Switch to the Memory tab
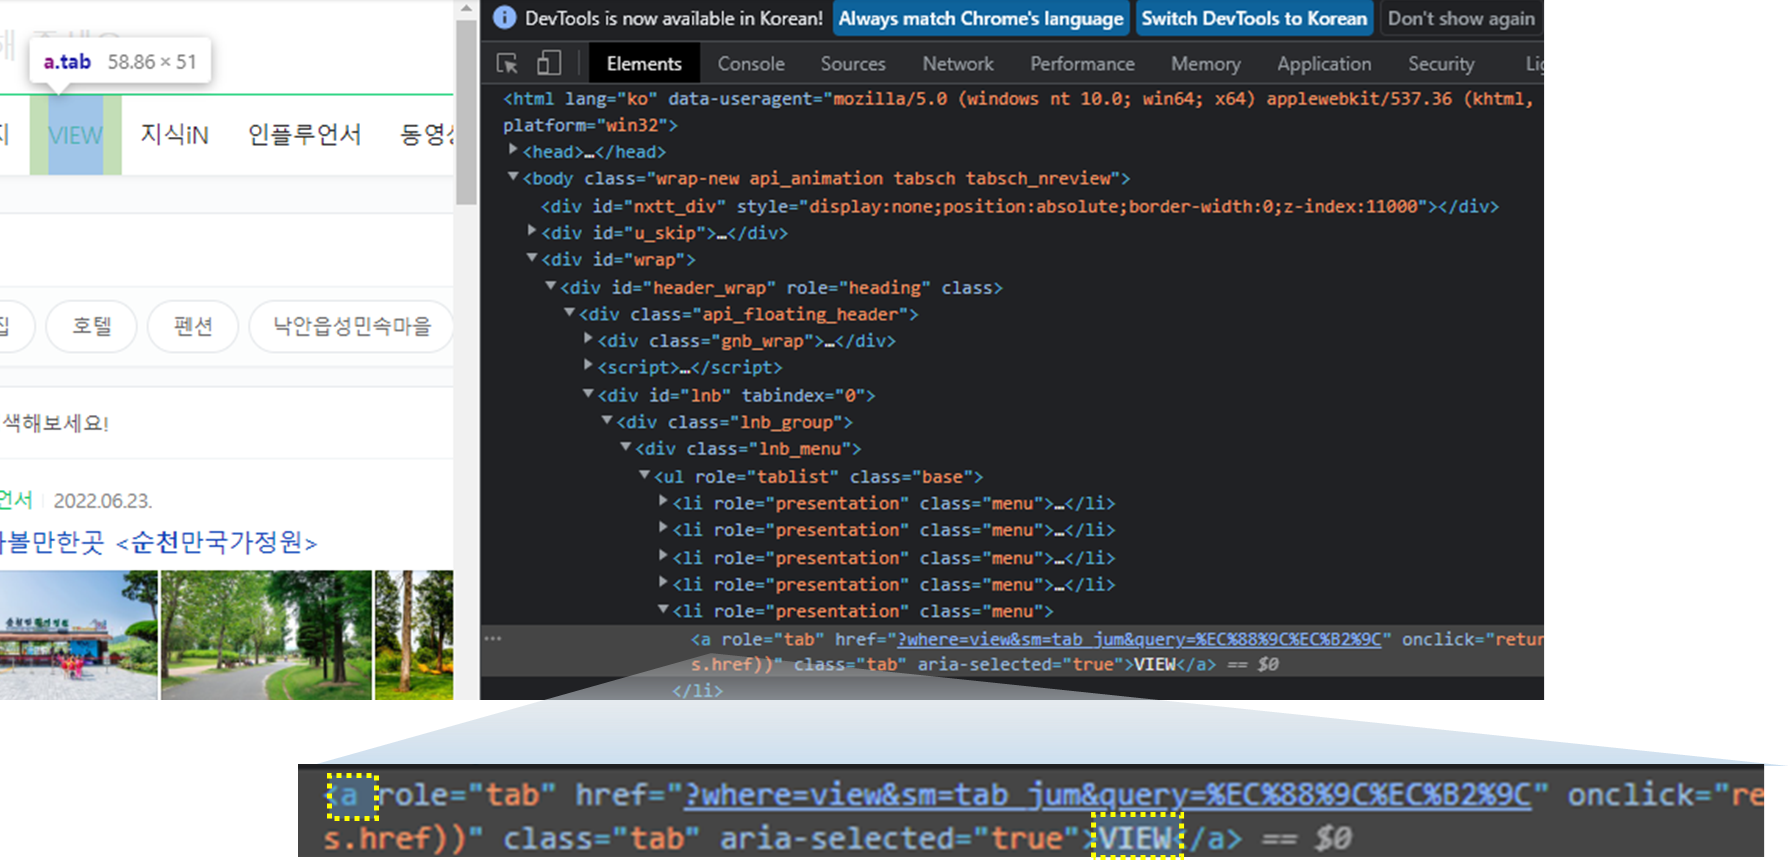Image resolution: width=1790 pixels, height=860 pixels. 1206,64
